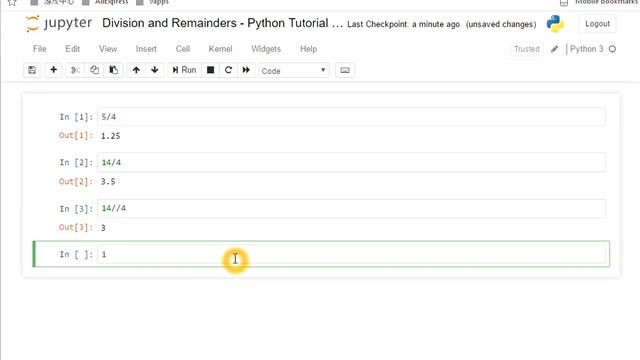This screenshot has height=360, width=640.
Task: Click the save and checkpoint icon
Action: pyautogui.click(x=32, y=70)
